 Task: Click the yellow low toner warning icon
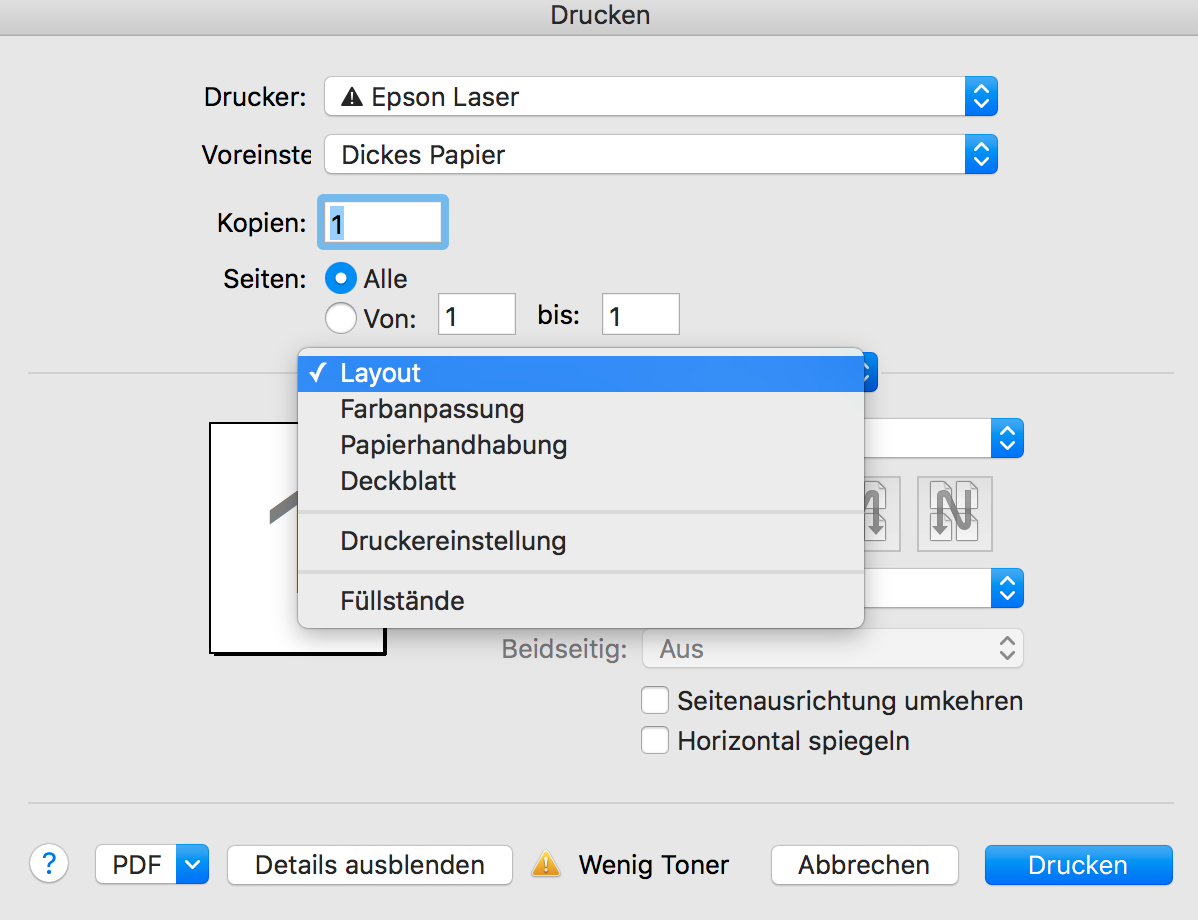tap(546, 864)
